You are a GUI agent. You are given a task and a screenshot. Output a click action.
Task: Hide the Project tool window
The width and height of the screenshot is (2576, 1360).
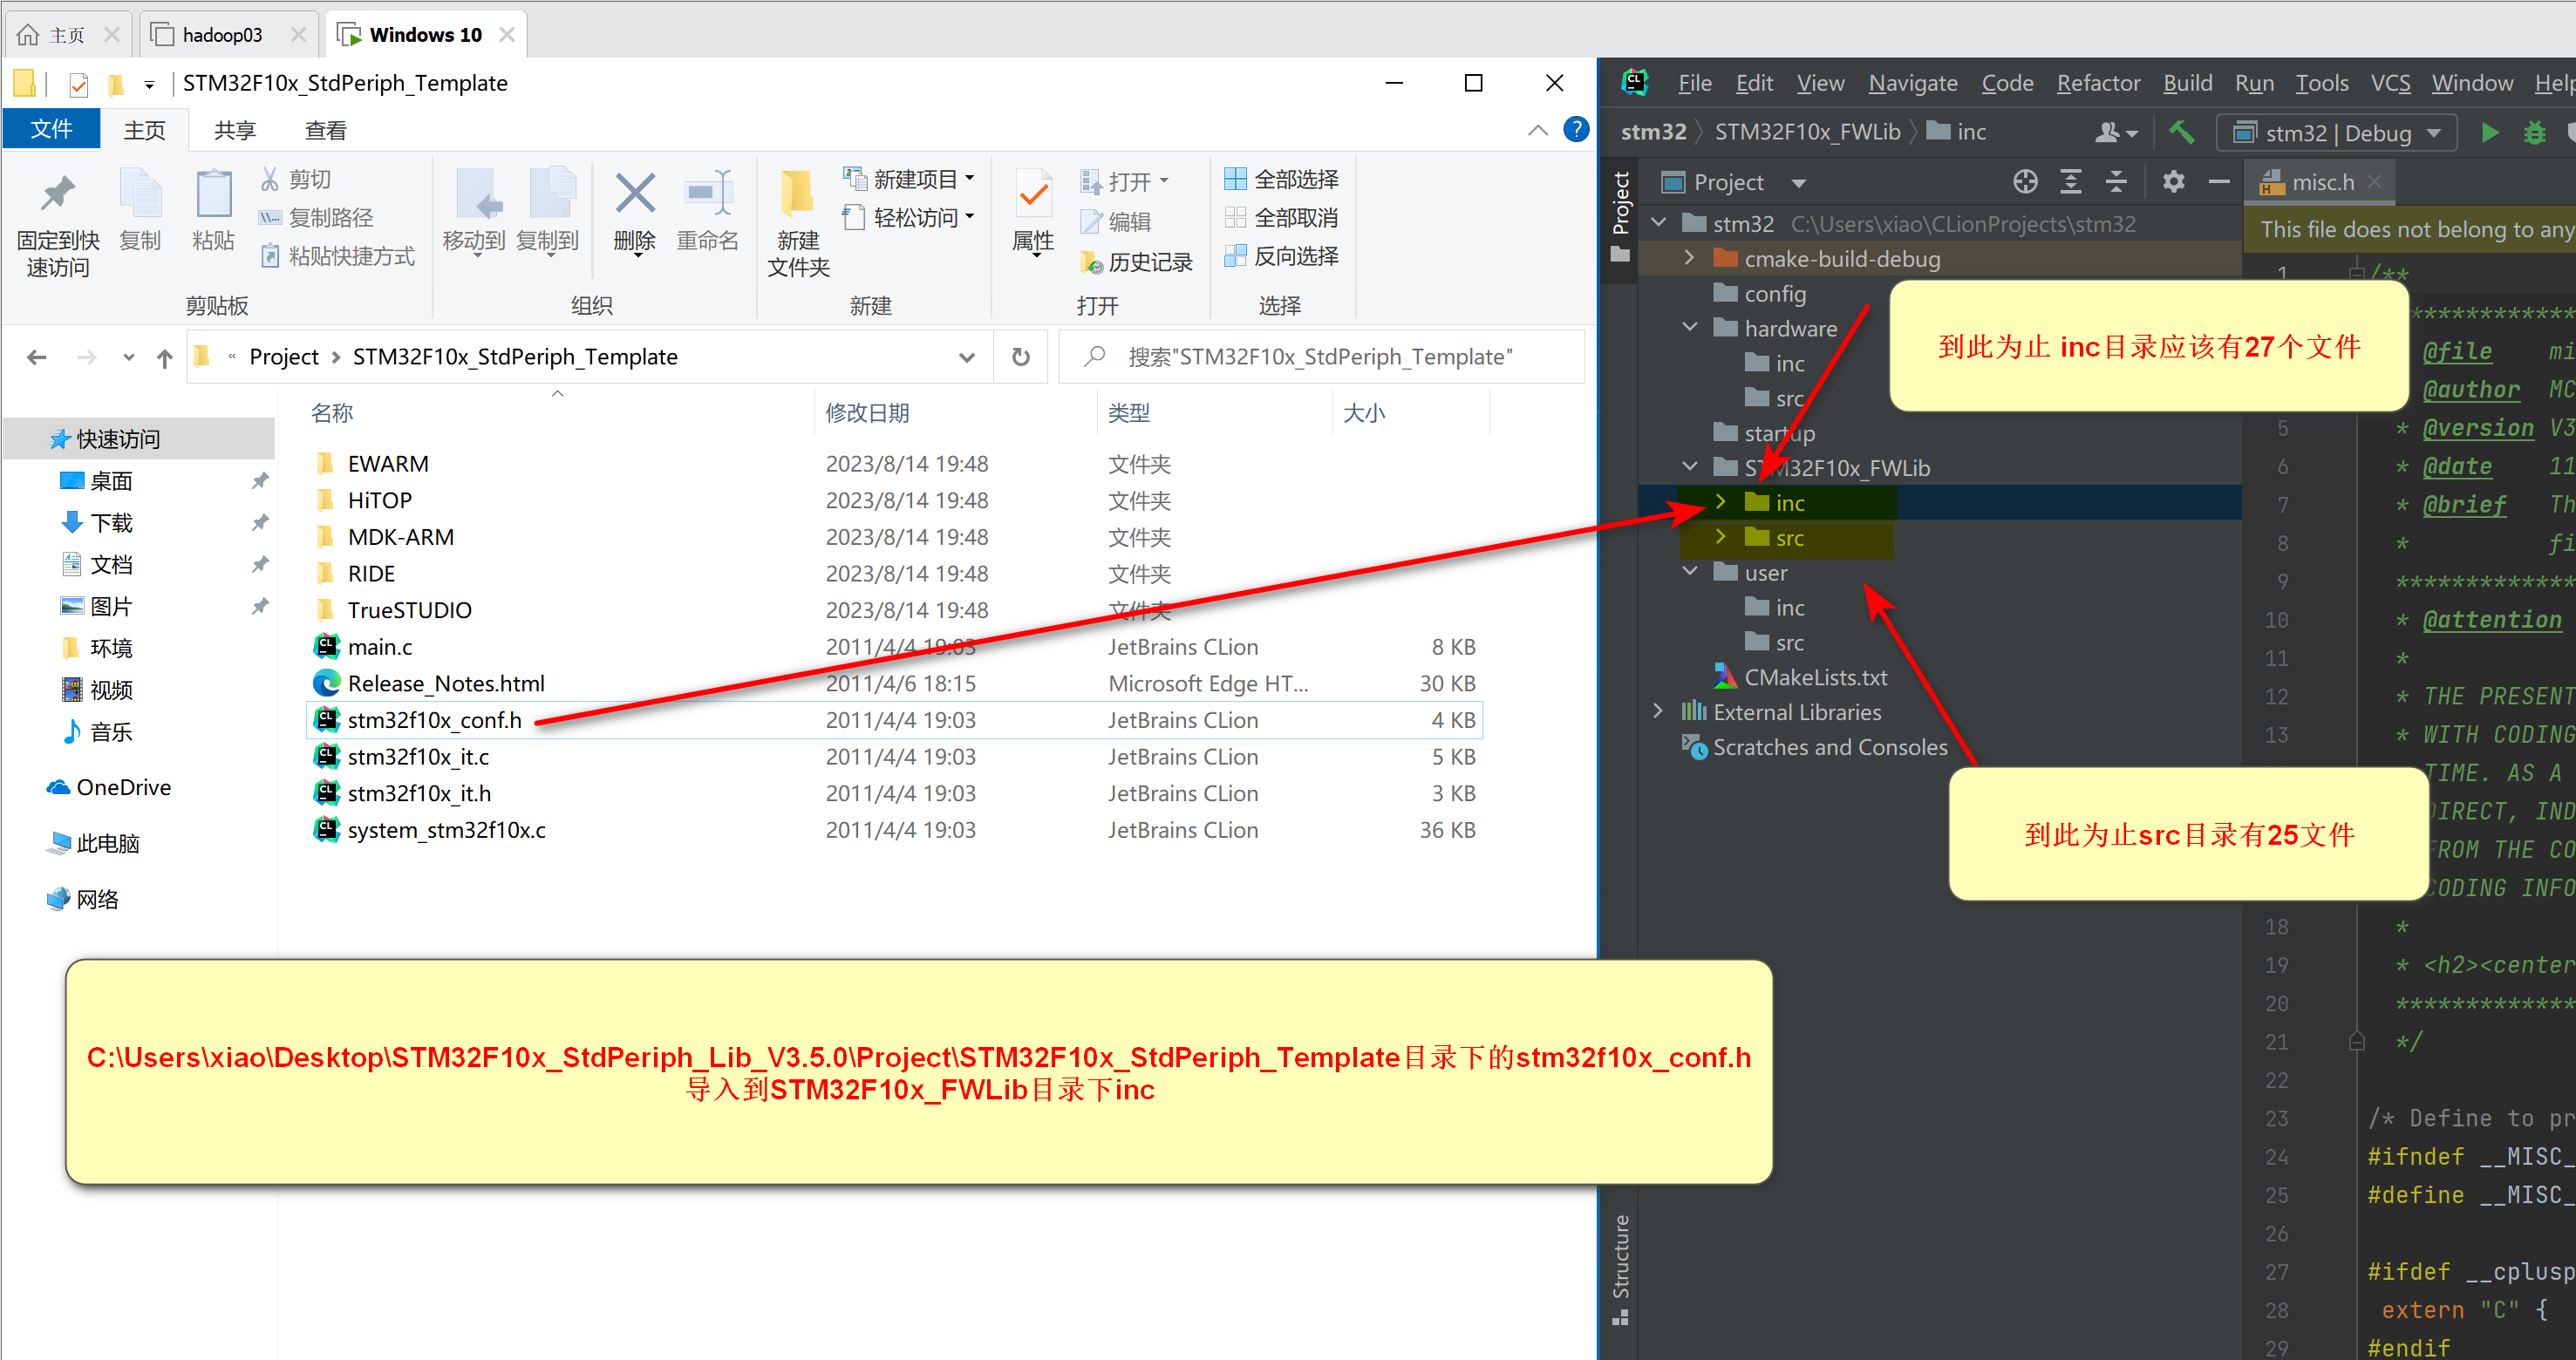[x=2219, y=182]
